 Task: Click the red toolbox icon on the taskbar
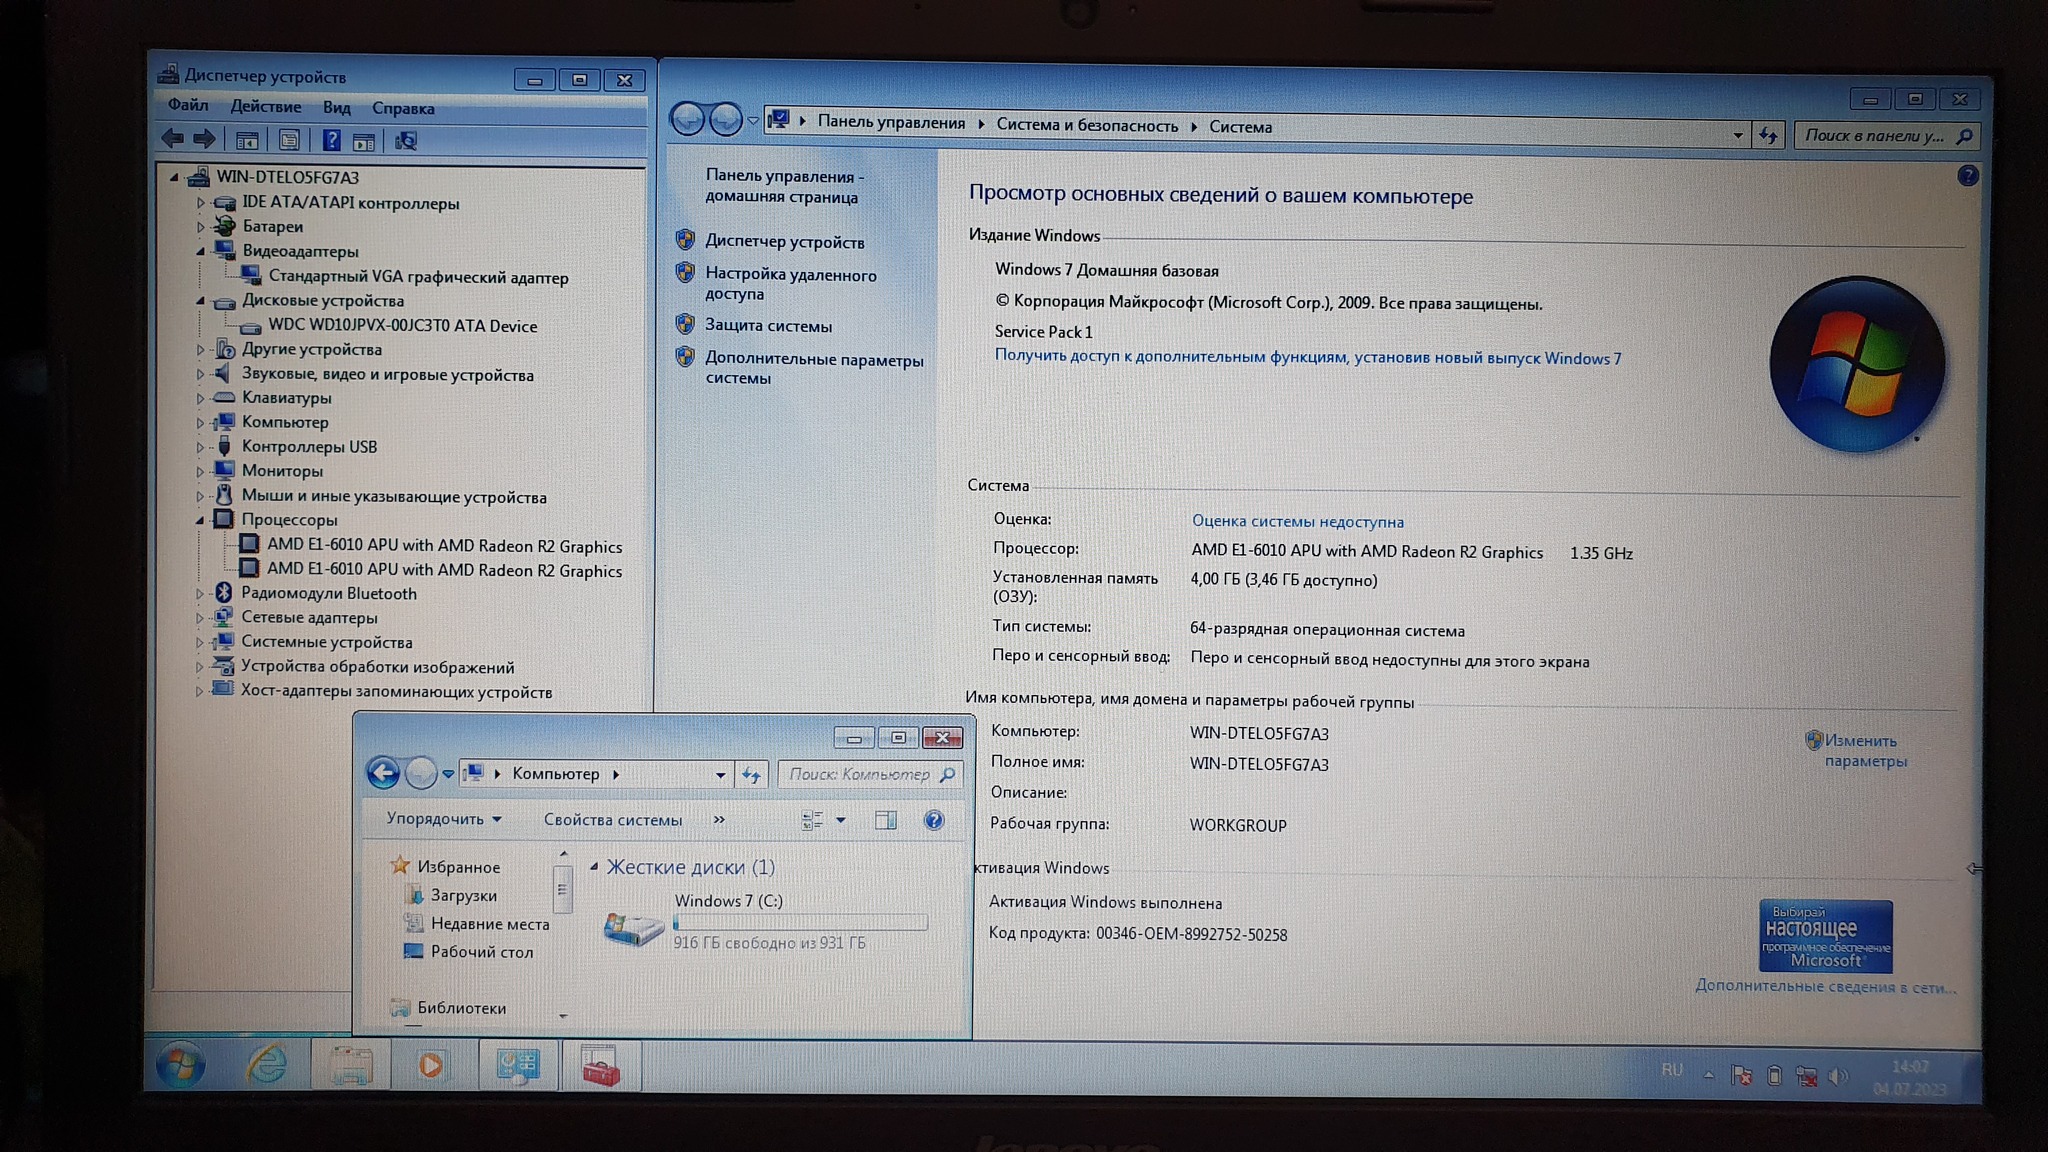pyautogui.click(x=600, y=1066)
